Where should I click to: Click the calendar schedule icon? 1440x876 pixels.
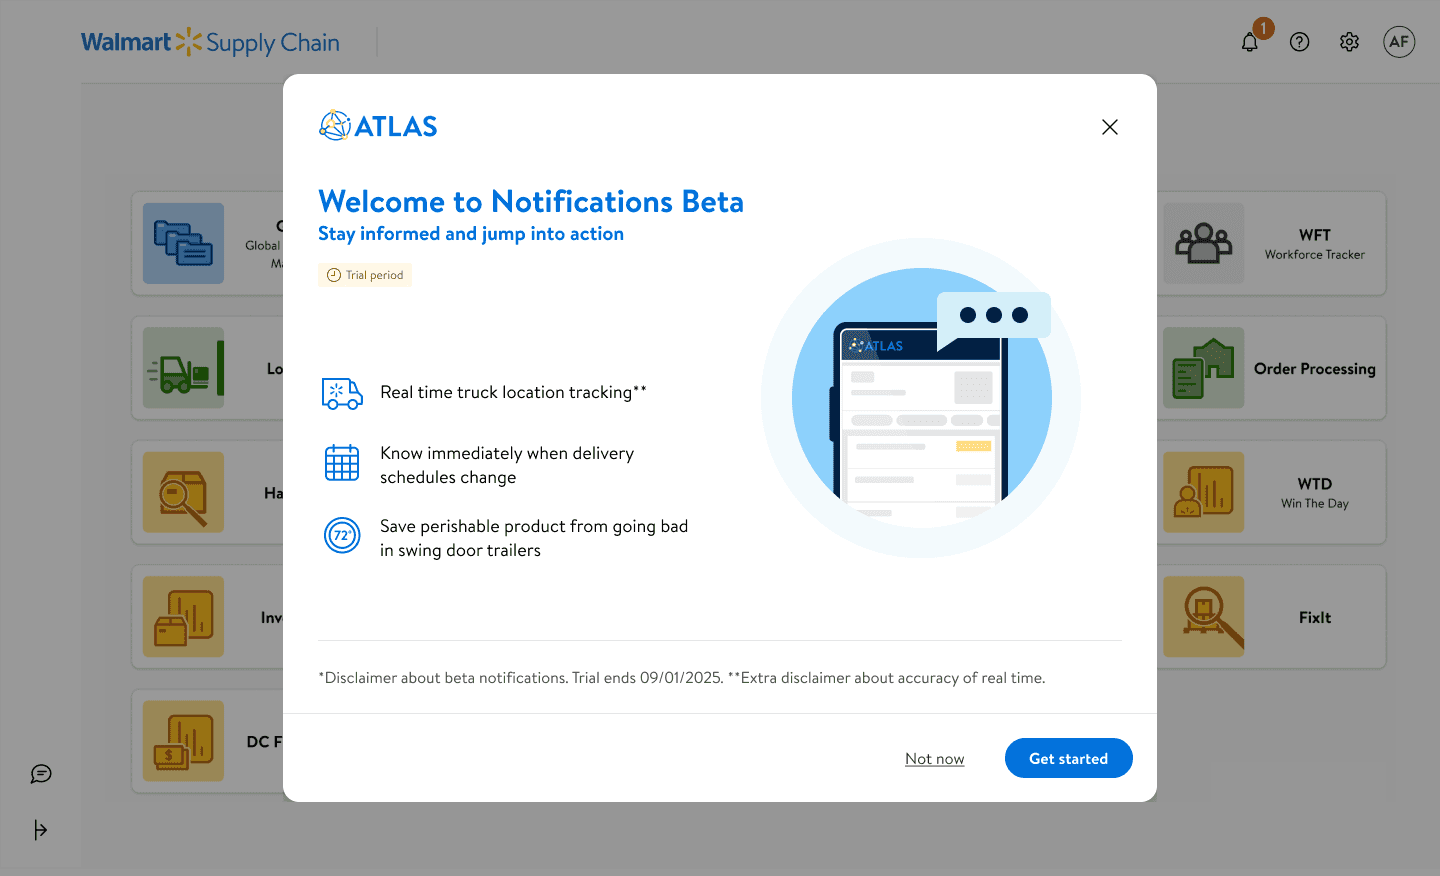pos(342,463)
